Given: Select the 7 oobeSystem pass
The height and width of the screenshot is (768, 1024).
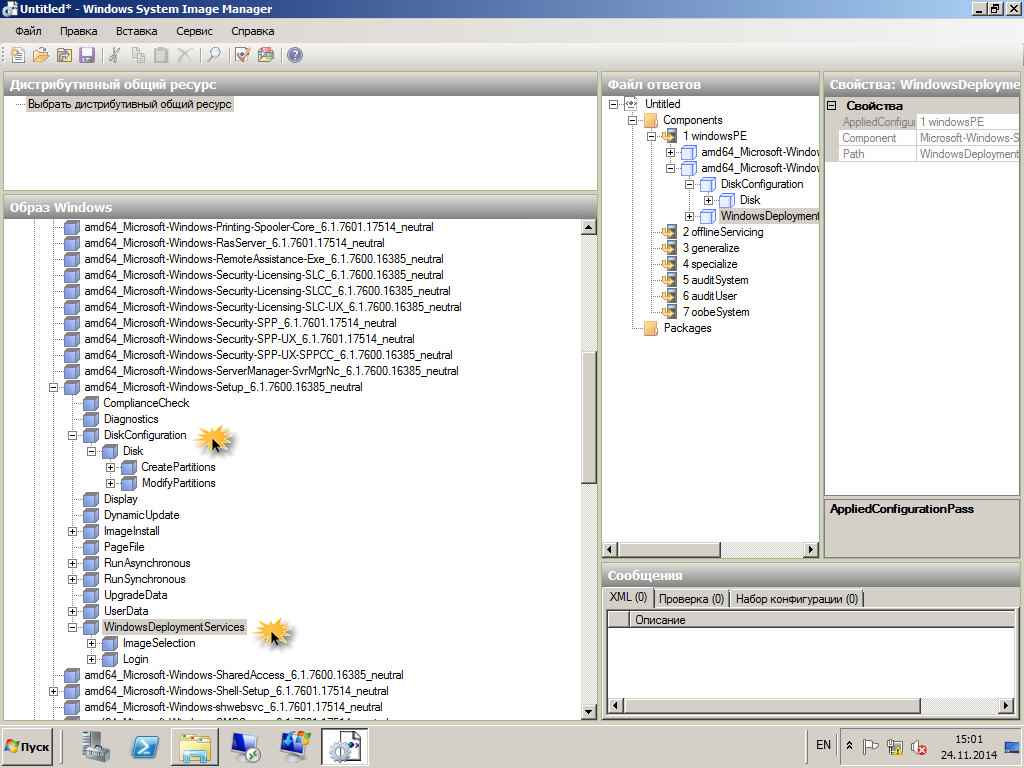Looking at the screenshot, I should point(716,312).
